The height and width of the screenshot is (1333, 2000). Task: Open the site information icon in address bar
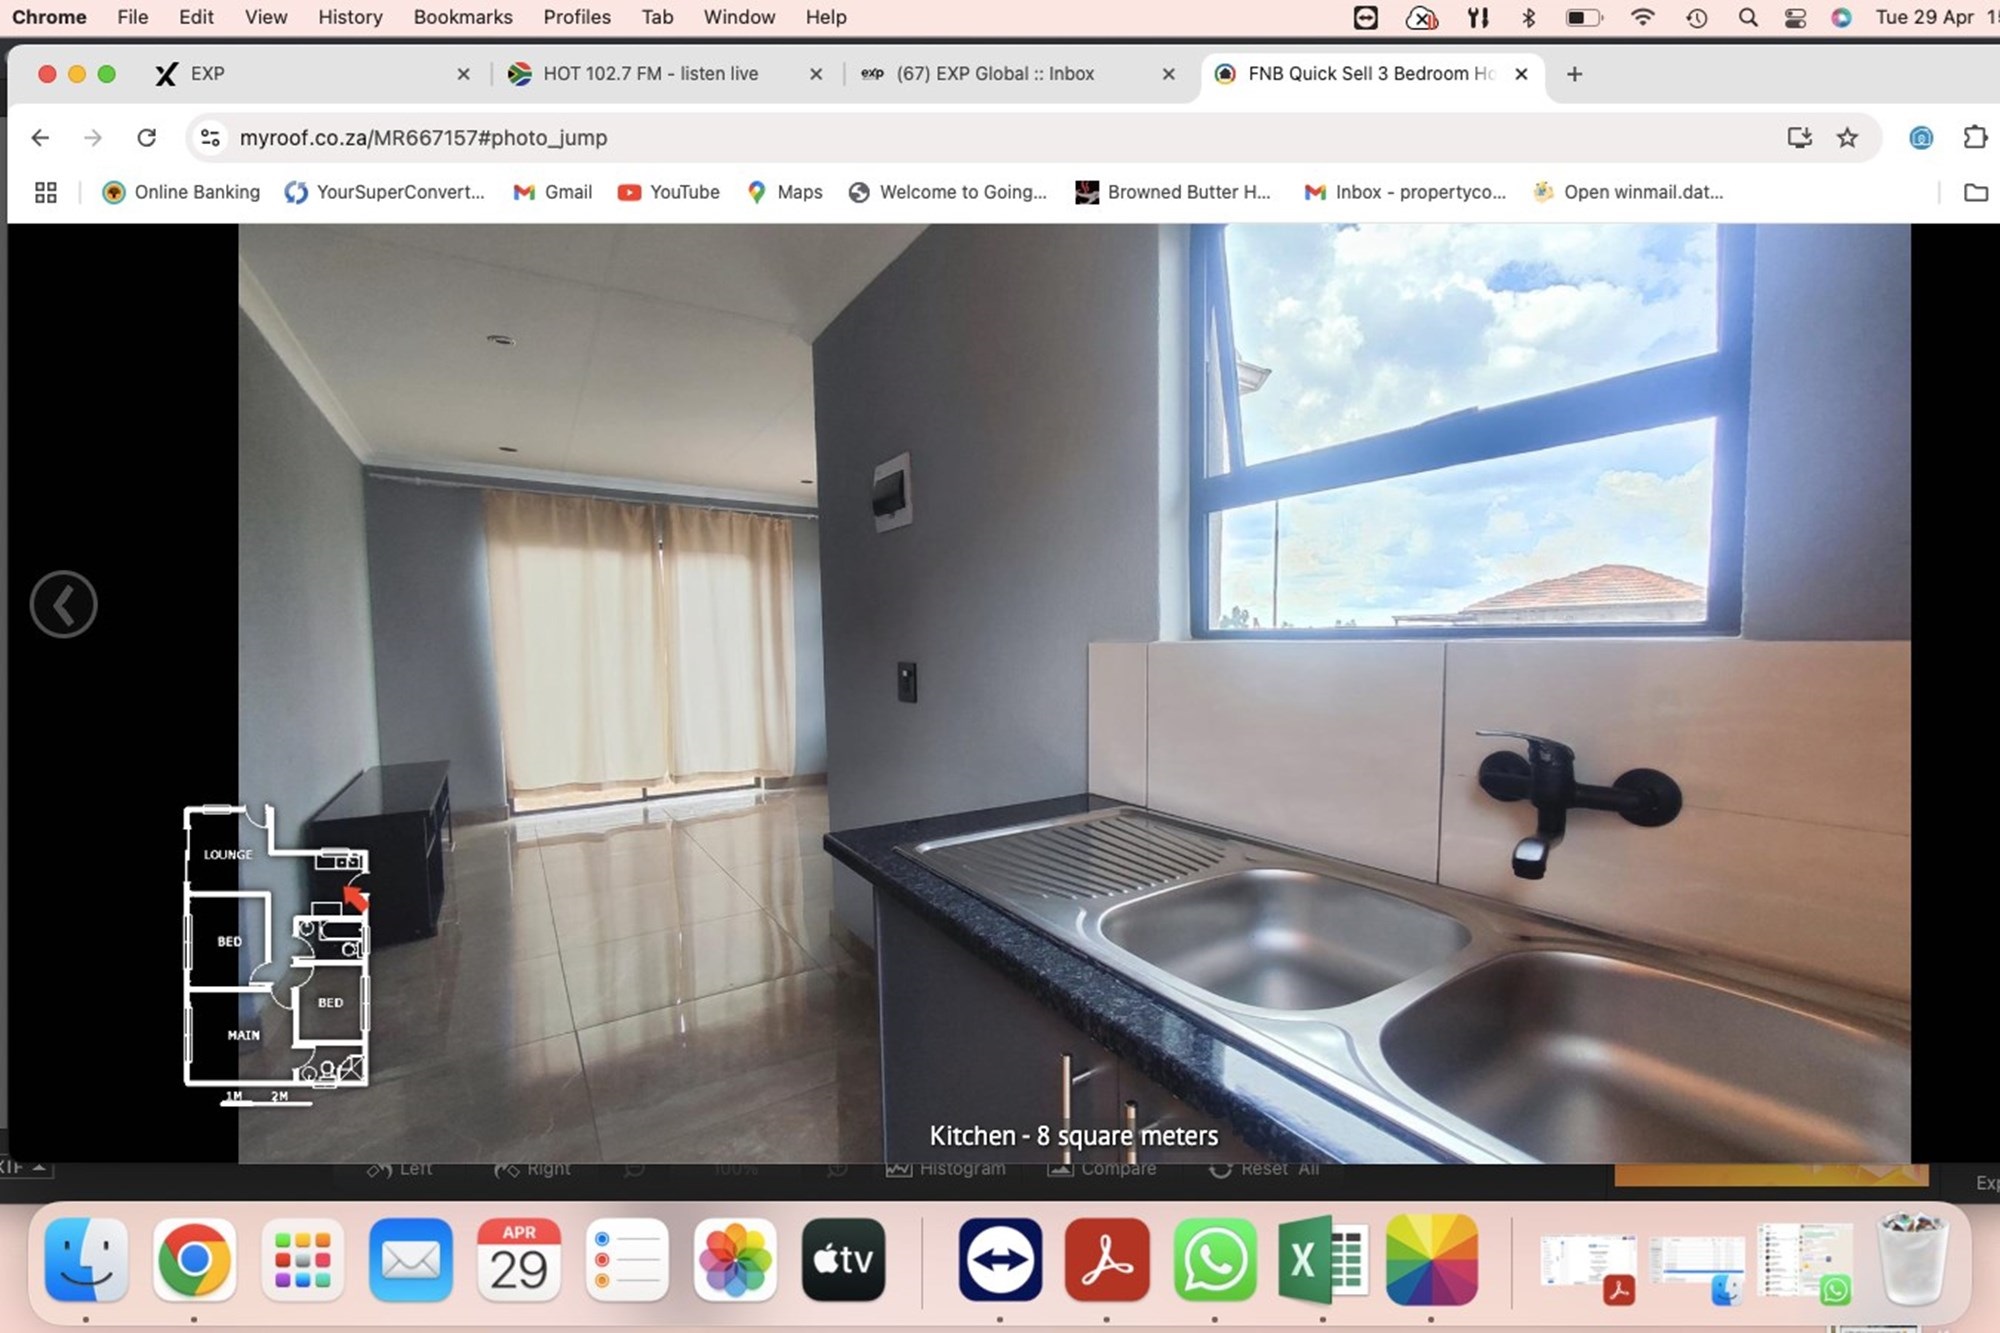pos(210,137)
